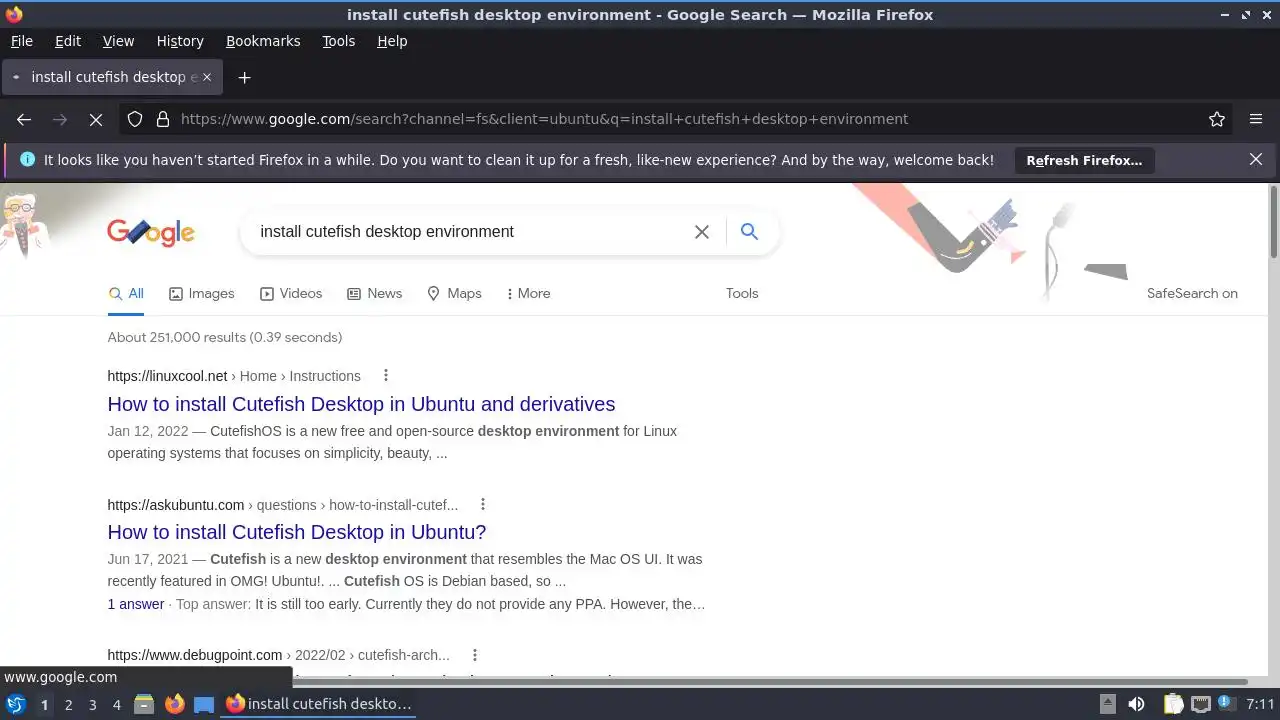Image resolution: width=1280 pixels, height=720 pixels.
Task: Open the tracking protection shield icon
Action: click(135, 119)
